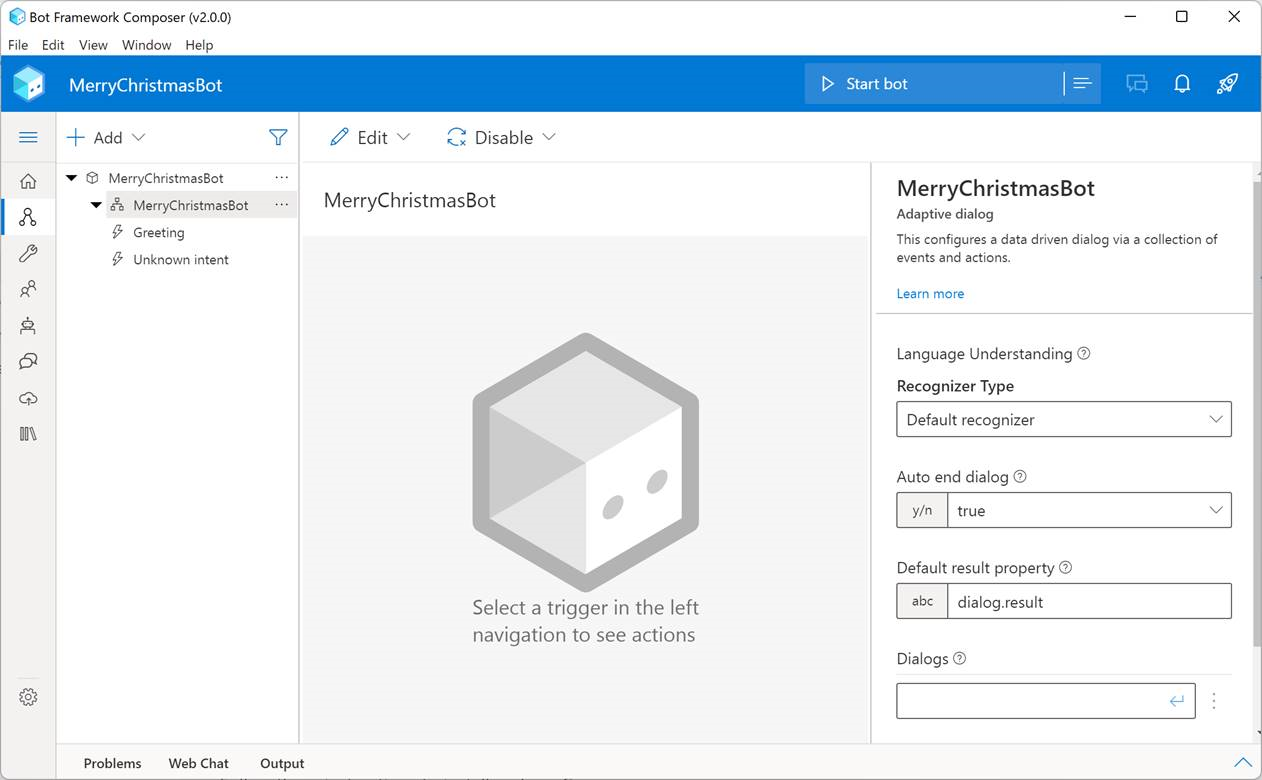The width and height of the screenshot is (1262, 780).
Task: Open the settings gear icon
Action: pyautogui.click(x=28, y=697)
